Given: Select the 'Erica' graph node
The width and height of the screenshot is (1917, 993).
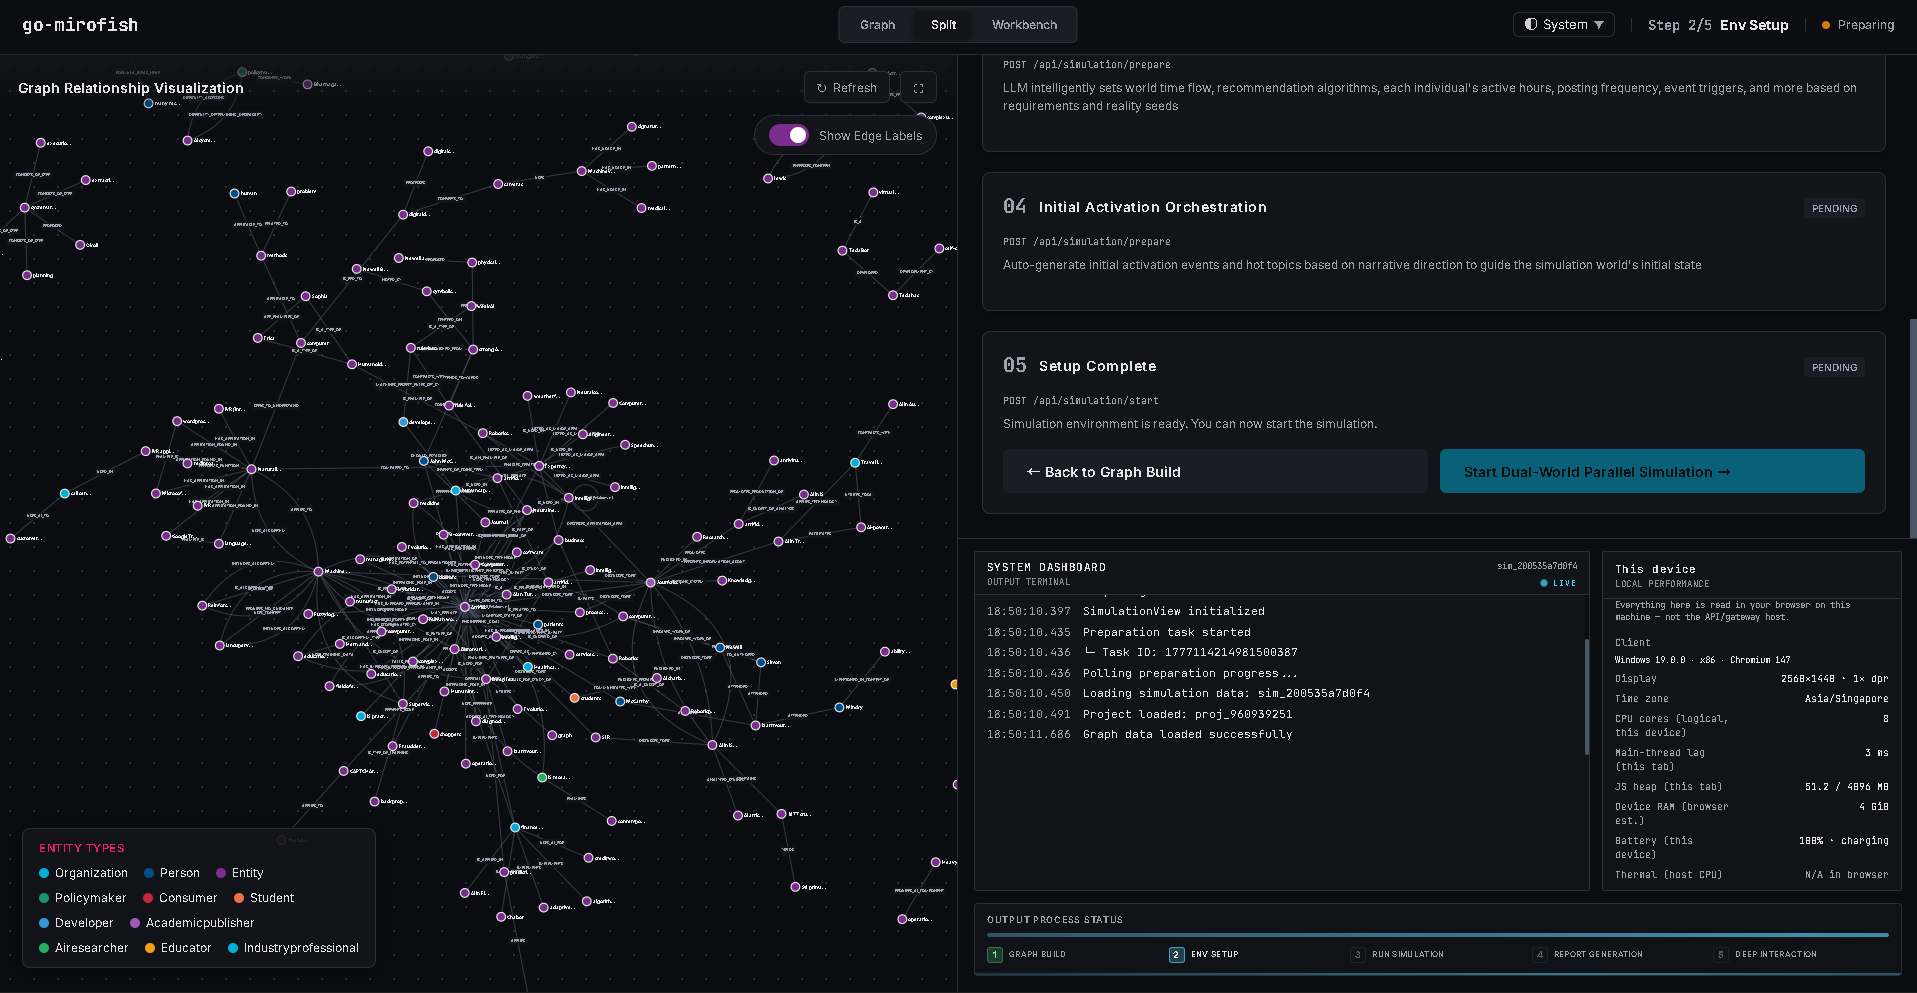Looking at the screenshot, I should pyautogui.click(x=258, y=338).
